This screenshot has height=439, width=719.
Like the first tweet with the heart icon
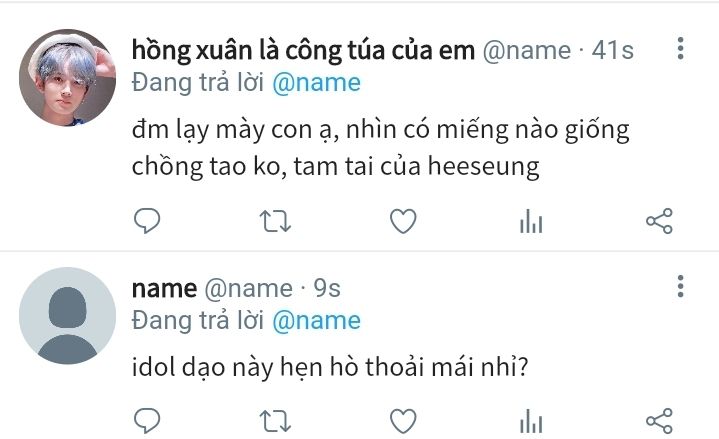403,221
